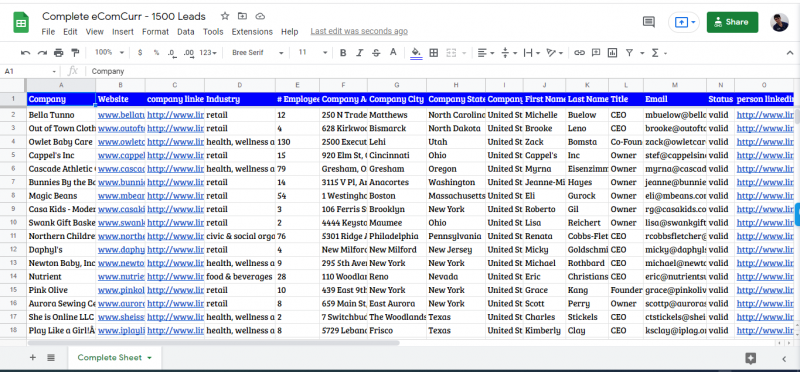Viewport: 800px width, 372px height.
Task: Collapse the side panel arrow
Action: point(784,359)
